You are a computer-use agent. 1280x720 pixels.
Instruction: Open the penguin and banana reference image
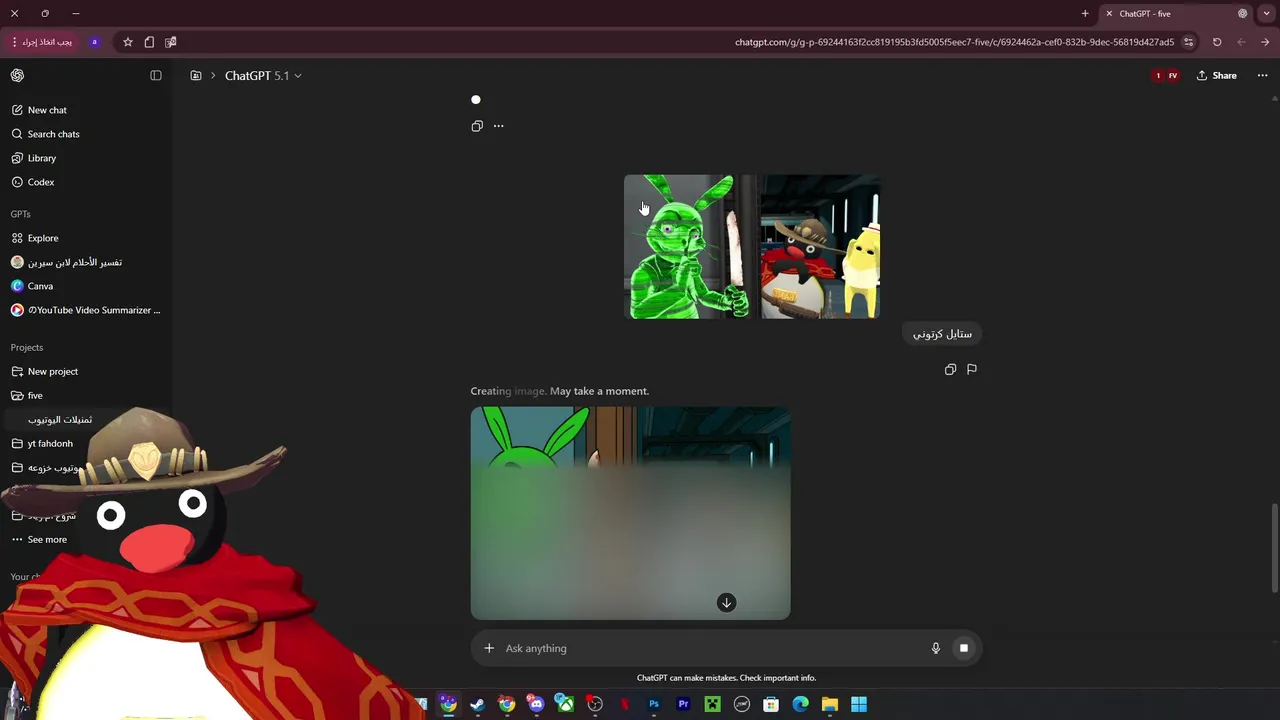tap(820, 246)
